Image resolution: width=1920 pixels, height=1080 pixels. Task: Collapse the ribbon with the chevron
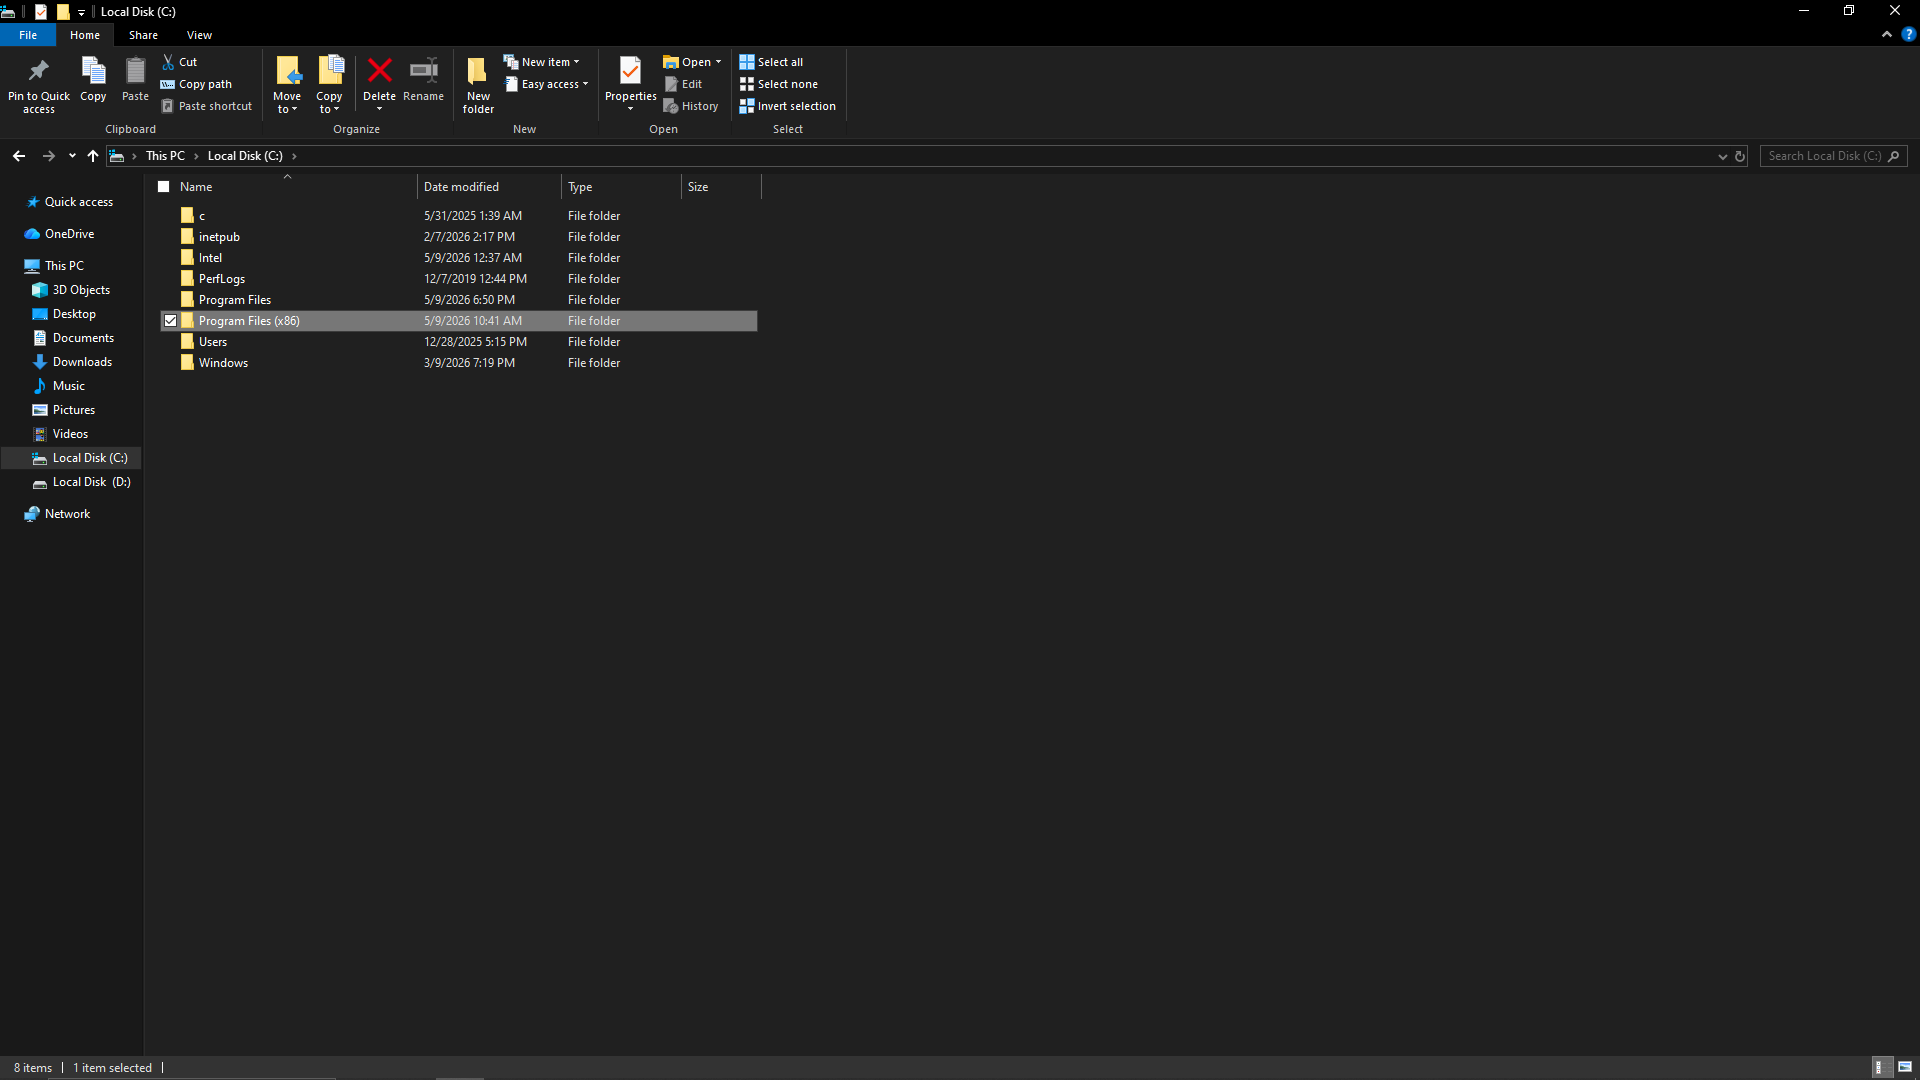pos(1887,34)
